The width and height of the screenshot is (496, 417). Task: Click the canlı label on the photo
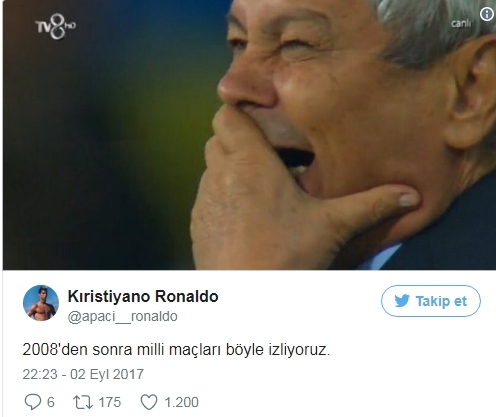[461, 23]
